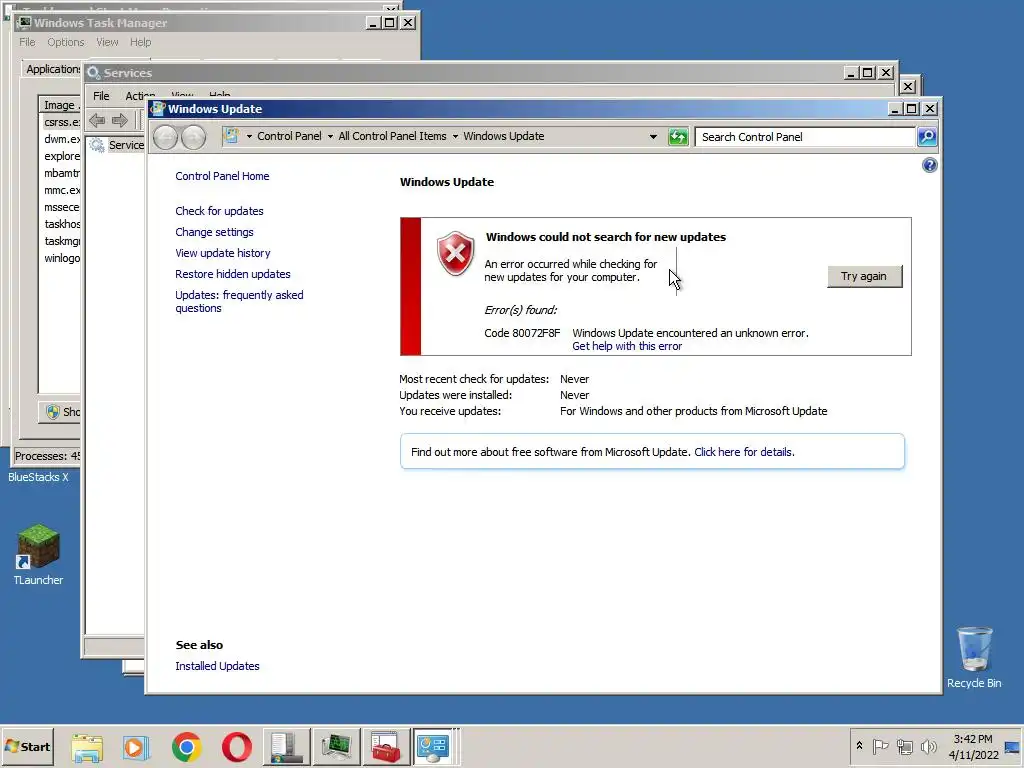Open Check for updates link
This screenshot has width=1024, height=768.
pos(219,211)
